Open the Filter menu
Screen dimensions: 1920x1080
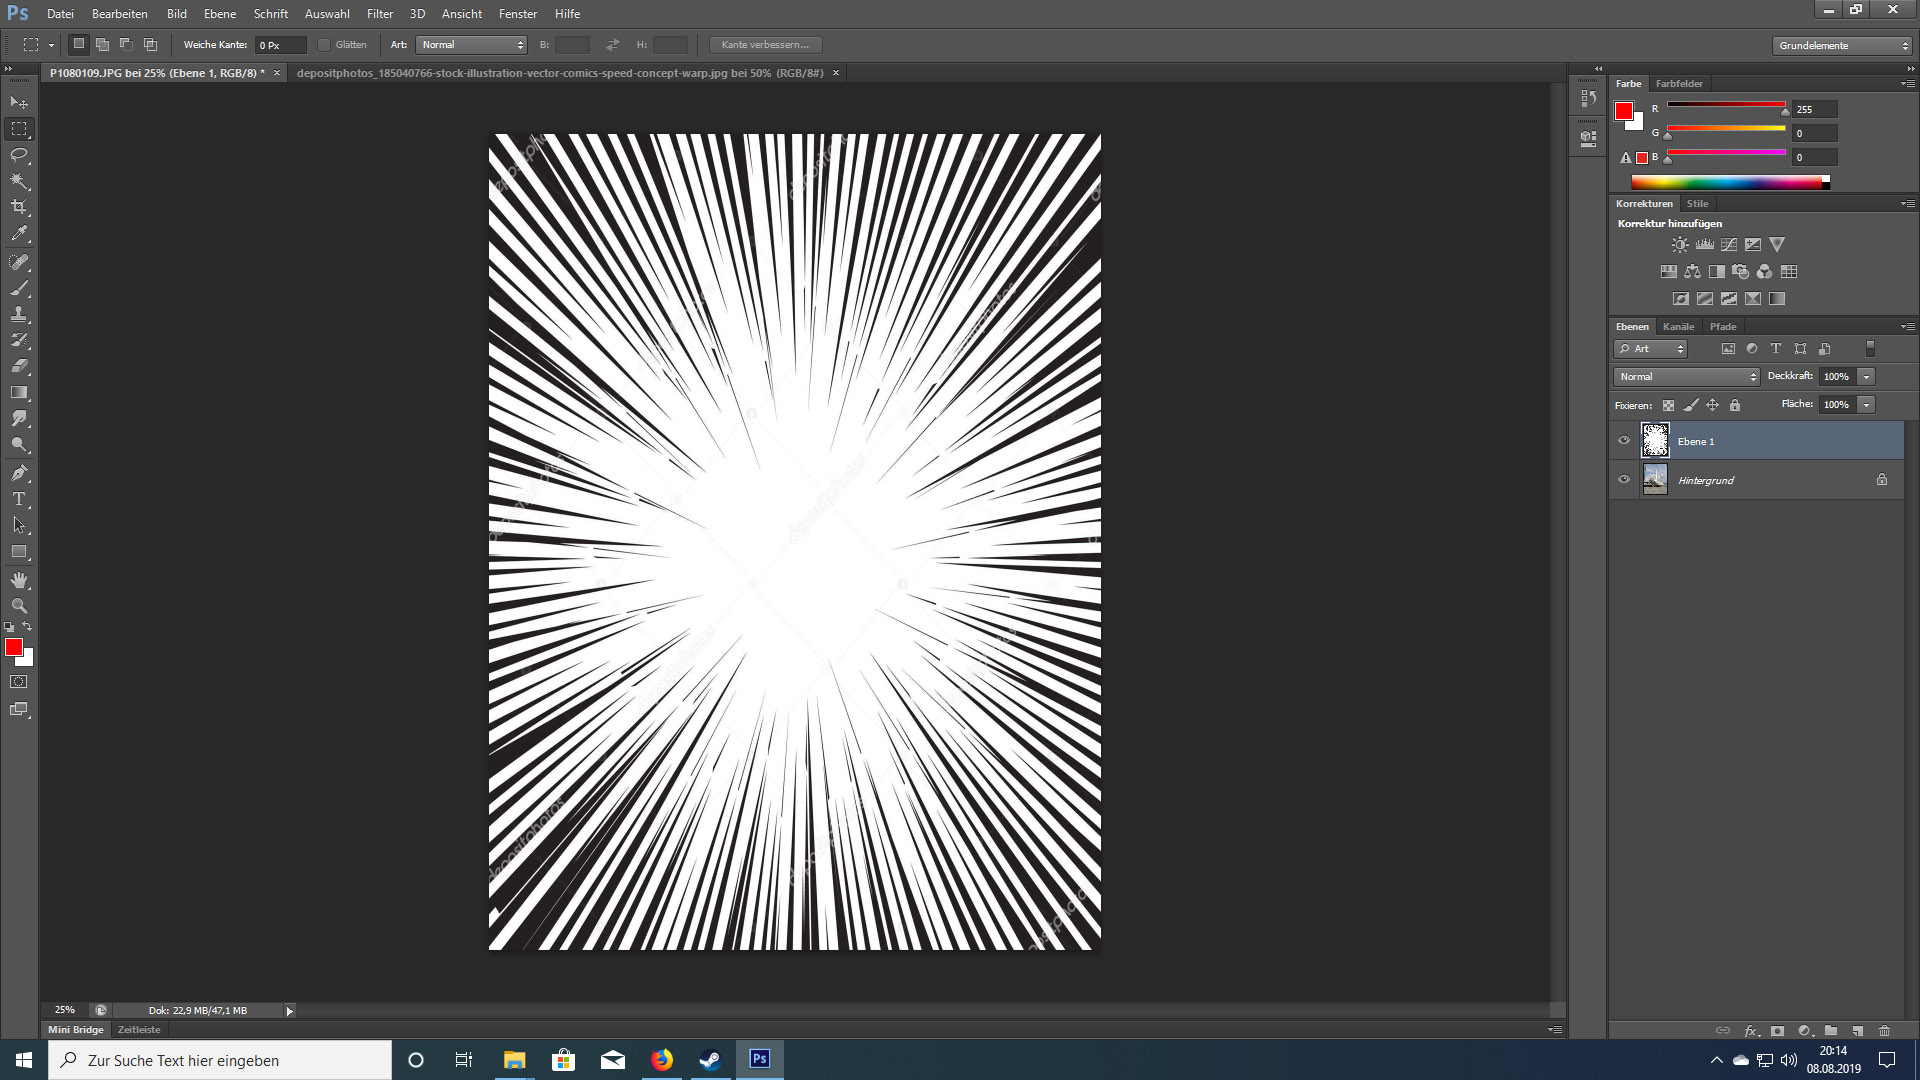(379, 14)
